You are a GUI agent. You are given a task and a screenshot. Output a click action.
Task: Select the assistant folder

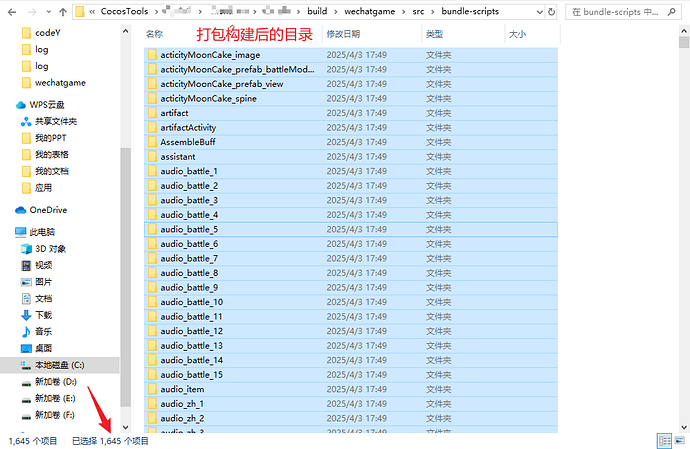coord(351,157)
